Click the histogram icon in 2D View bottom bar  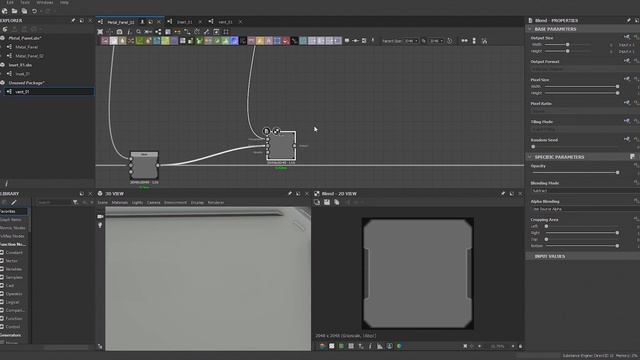[x=380, y=346]
